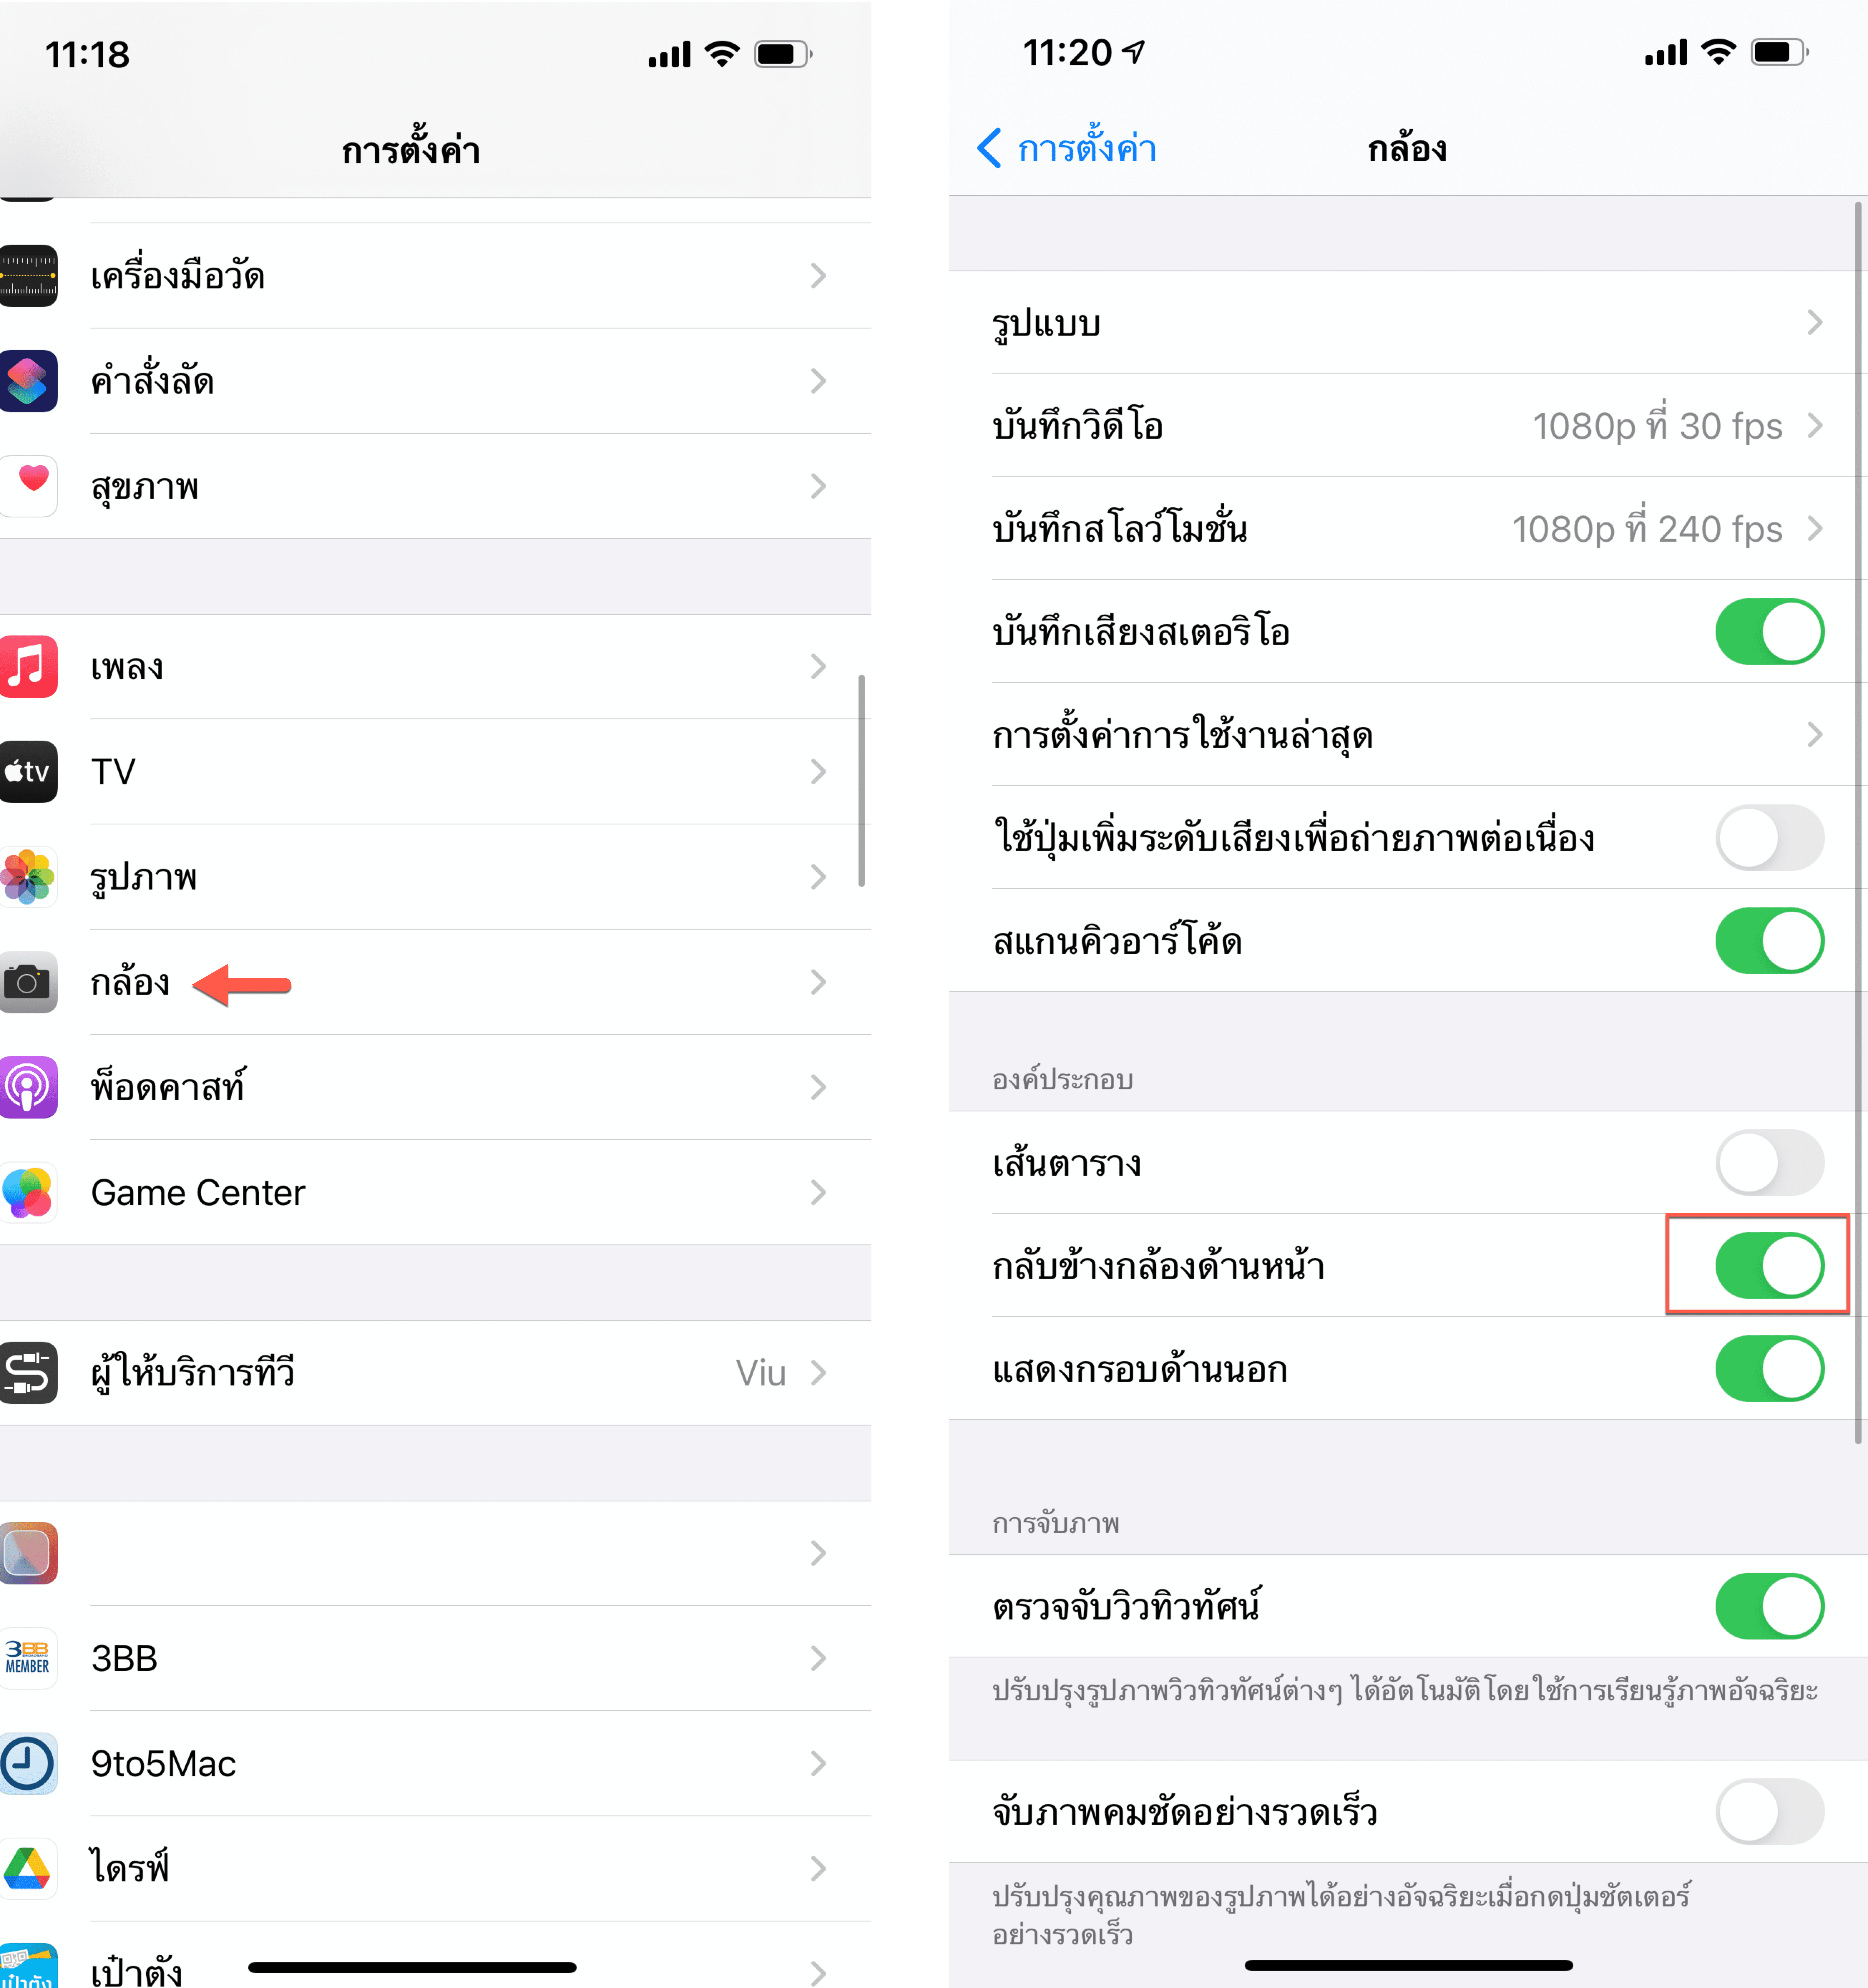Tap the Game Center bubbles icon
The width and height of the screenshot is (1868, 1988).
click(28, 1192)
